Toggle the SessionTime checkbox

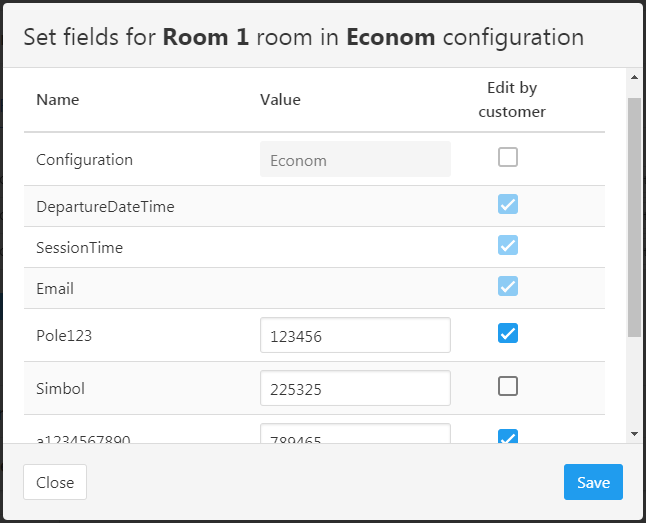tap(508, 246)
